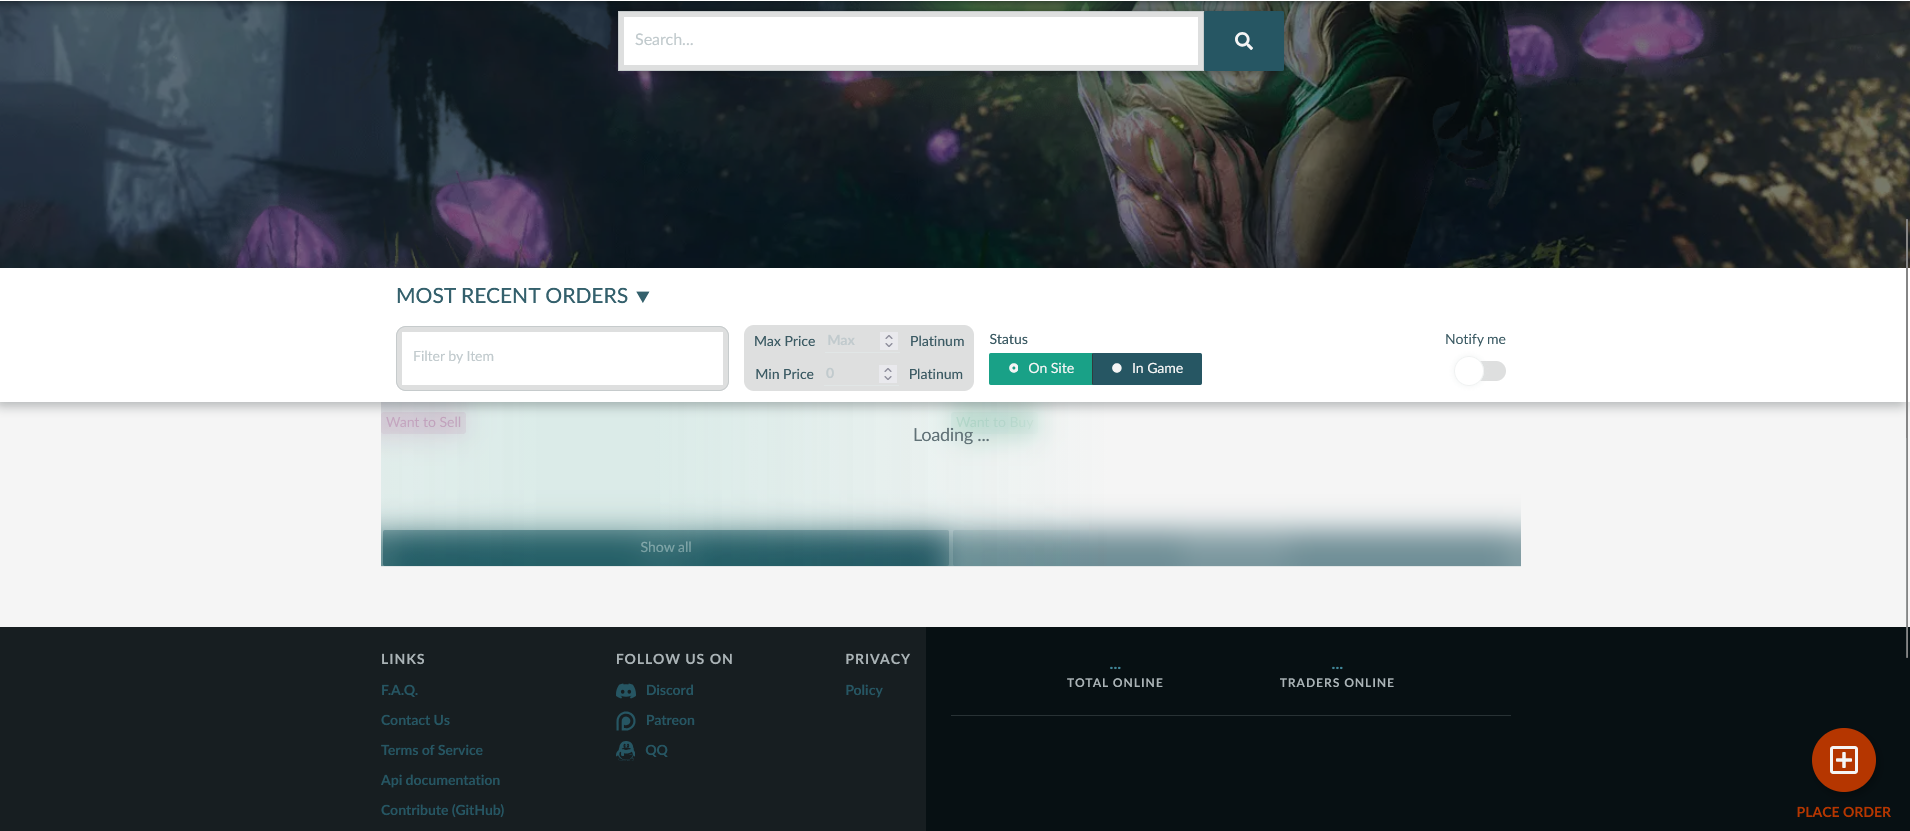
Task: Click the Place Order plus icon
Action: point(1843,760)
